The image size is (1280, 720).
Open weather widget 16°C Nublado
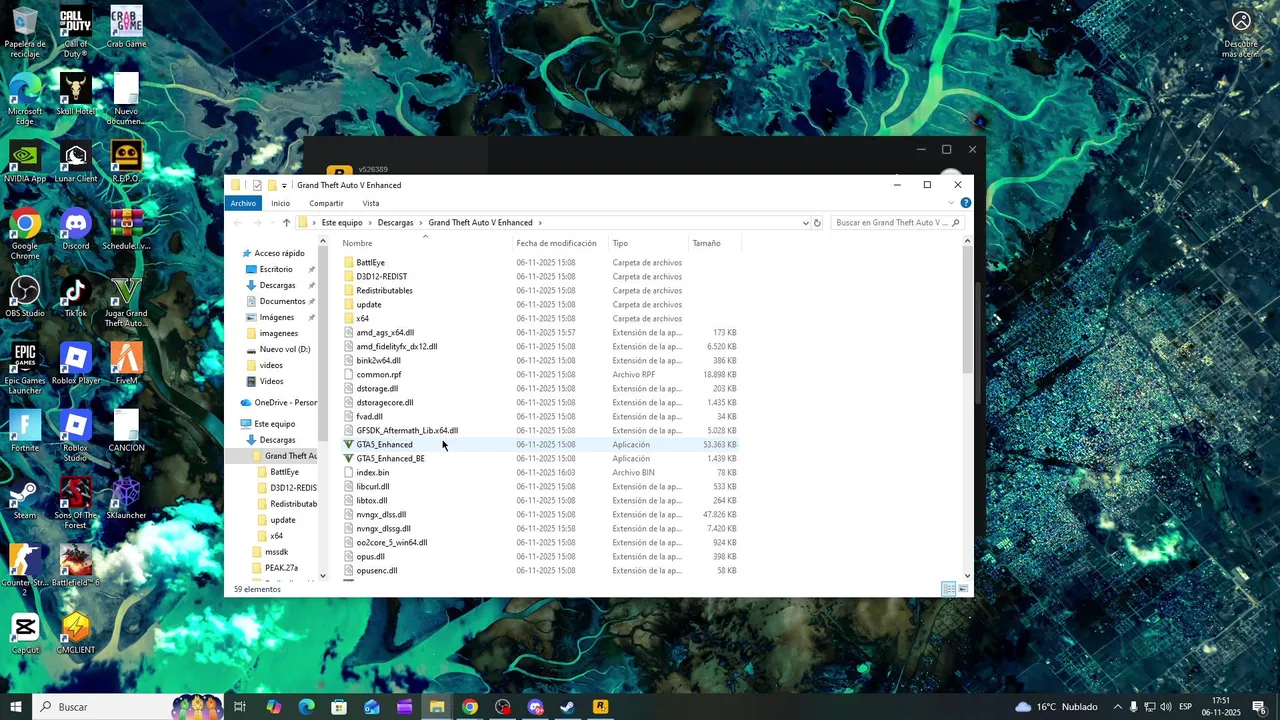pyautogui.click(x=1056, y=707)
